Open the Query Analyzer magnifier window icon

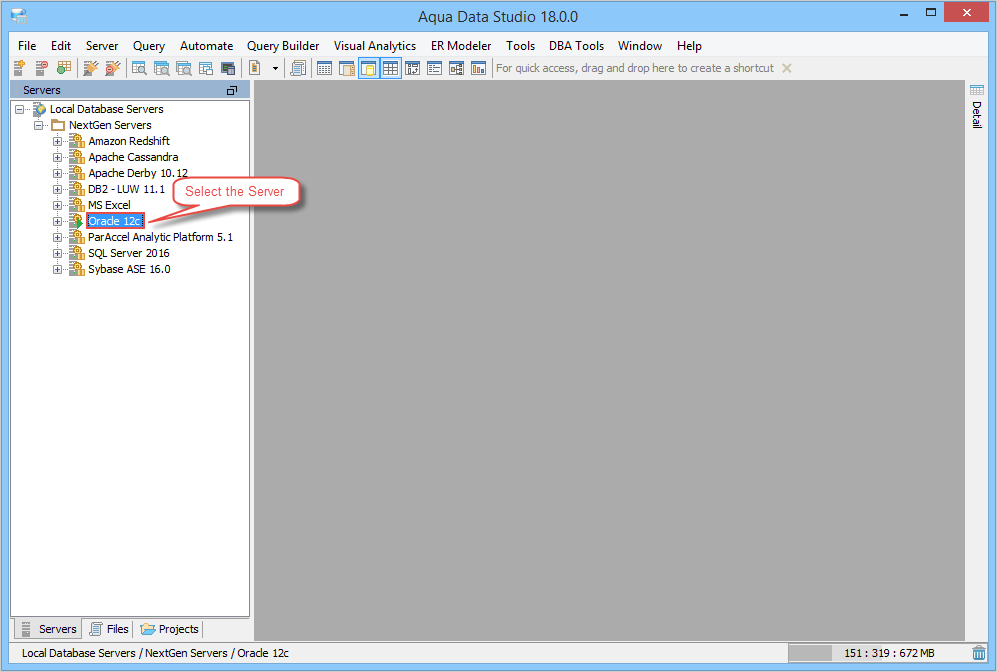point(139,68)
